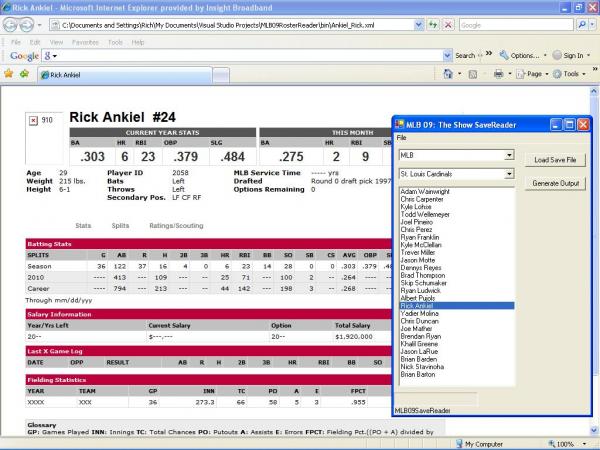Click the Favorites star icon
Screen dimensions: 600x450
coord(9,73)
